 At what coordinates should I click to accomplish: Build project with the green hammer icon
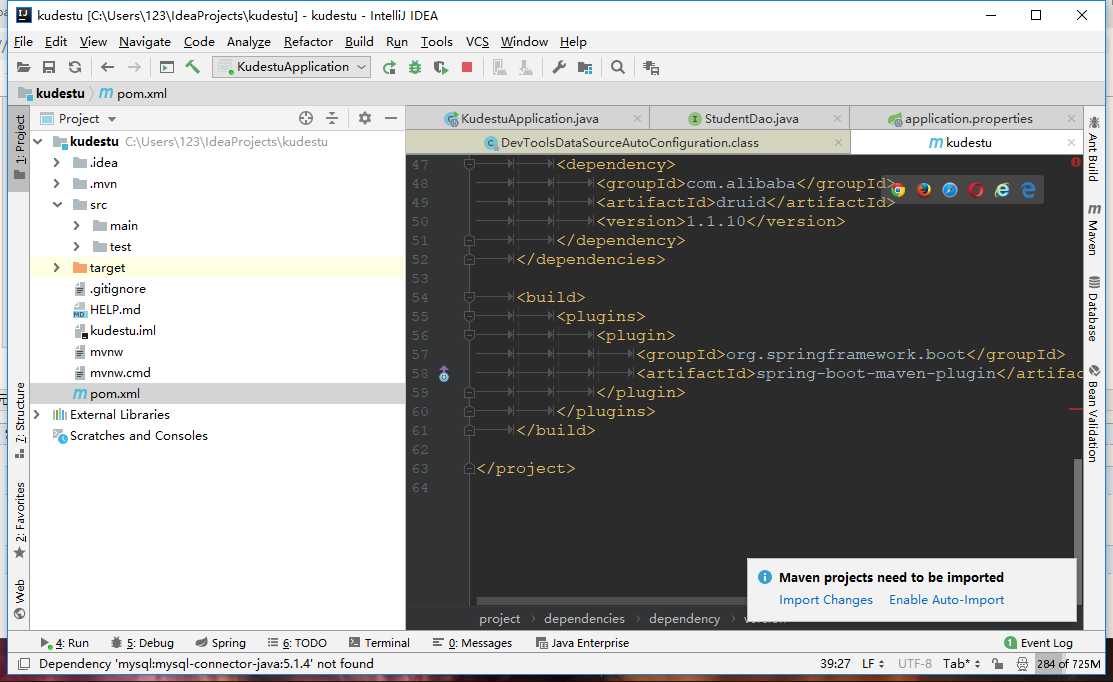[x=192, y=67]
